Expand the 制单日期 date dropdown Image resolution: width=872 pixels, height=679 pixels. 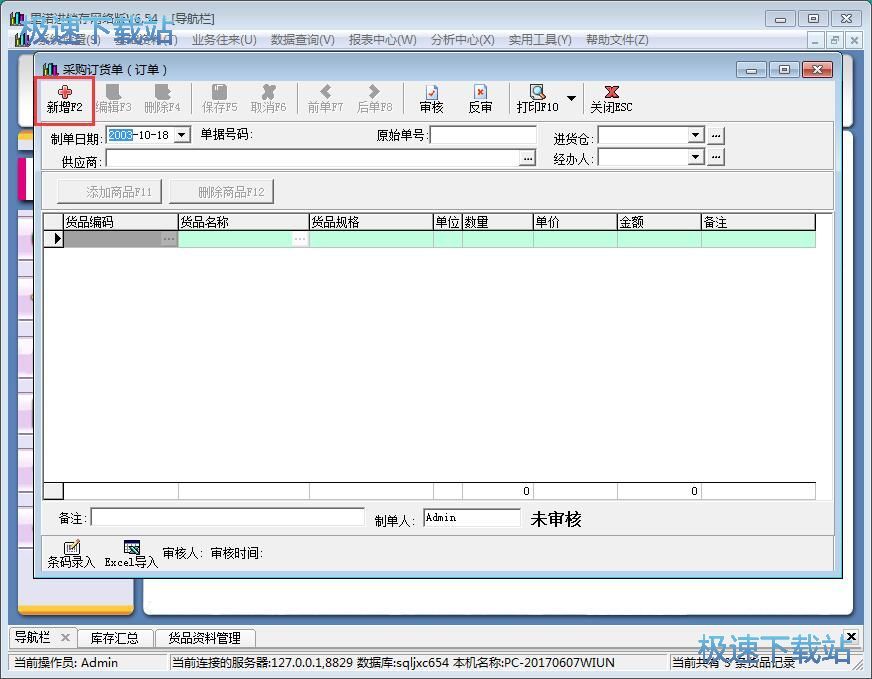point(181,135)
